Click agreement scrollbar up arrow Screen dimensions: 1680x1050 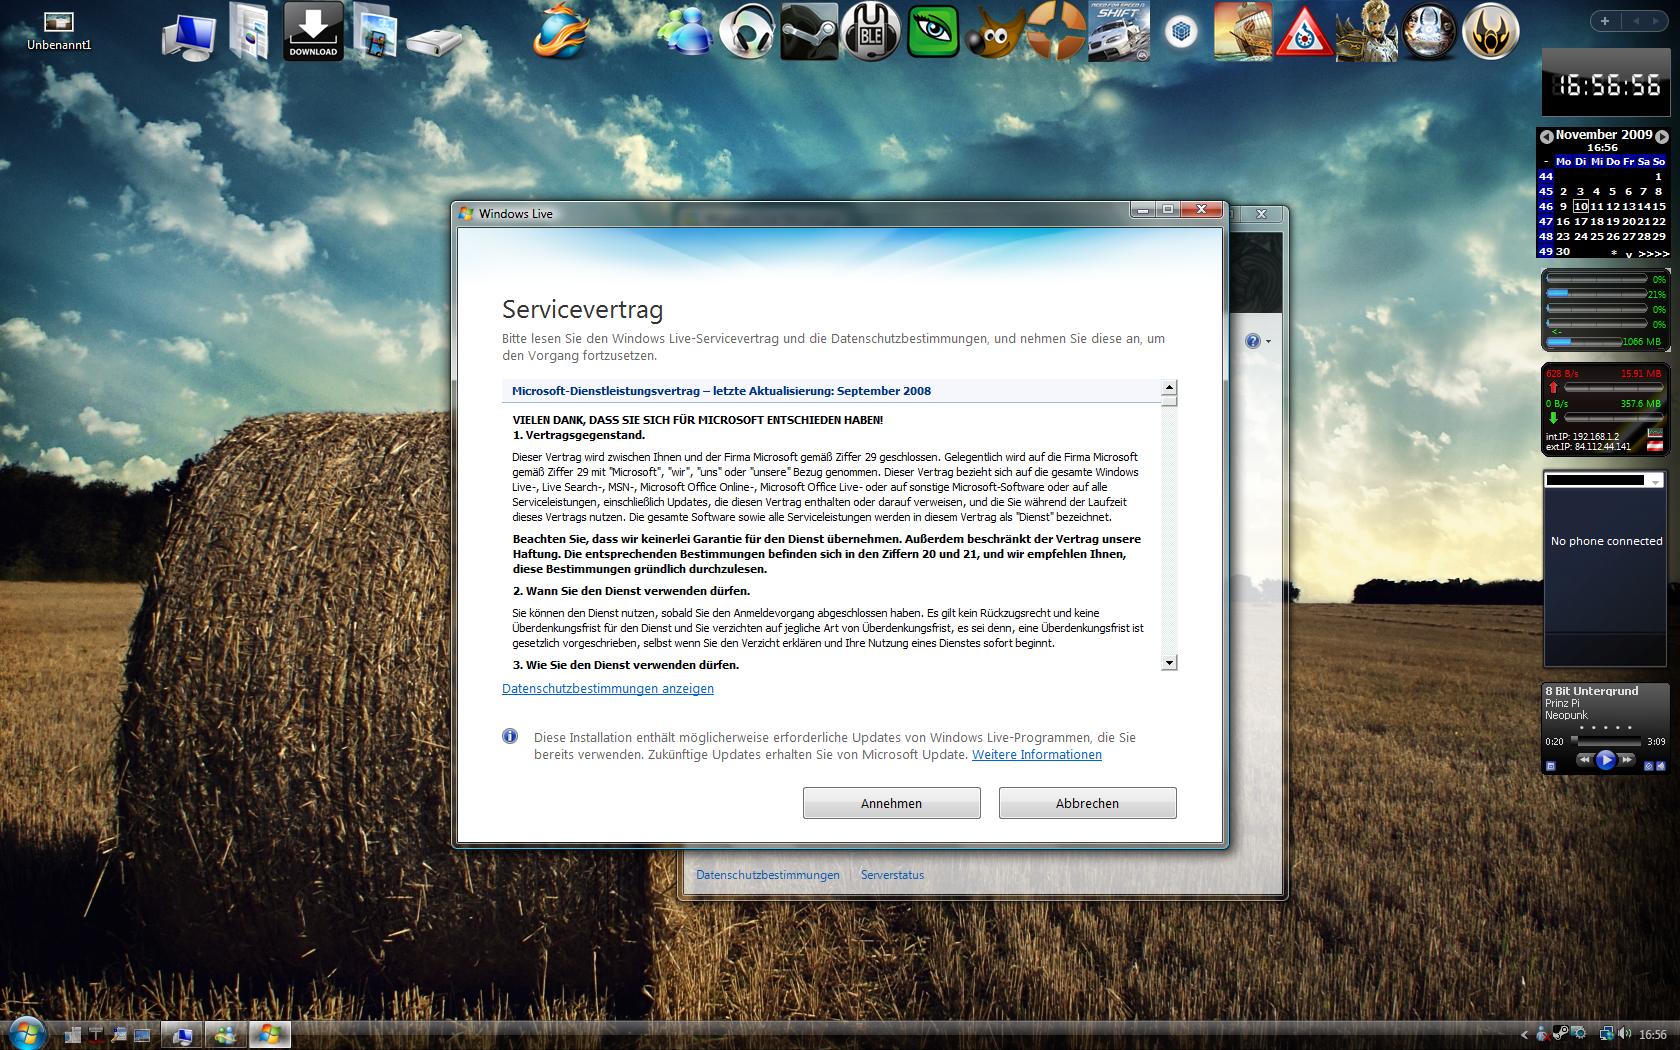click(1169, 387)
